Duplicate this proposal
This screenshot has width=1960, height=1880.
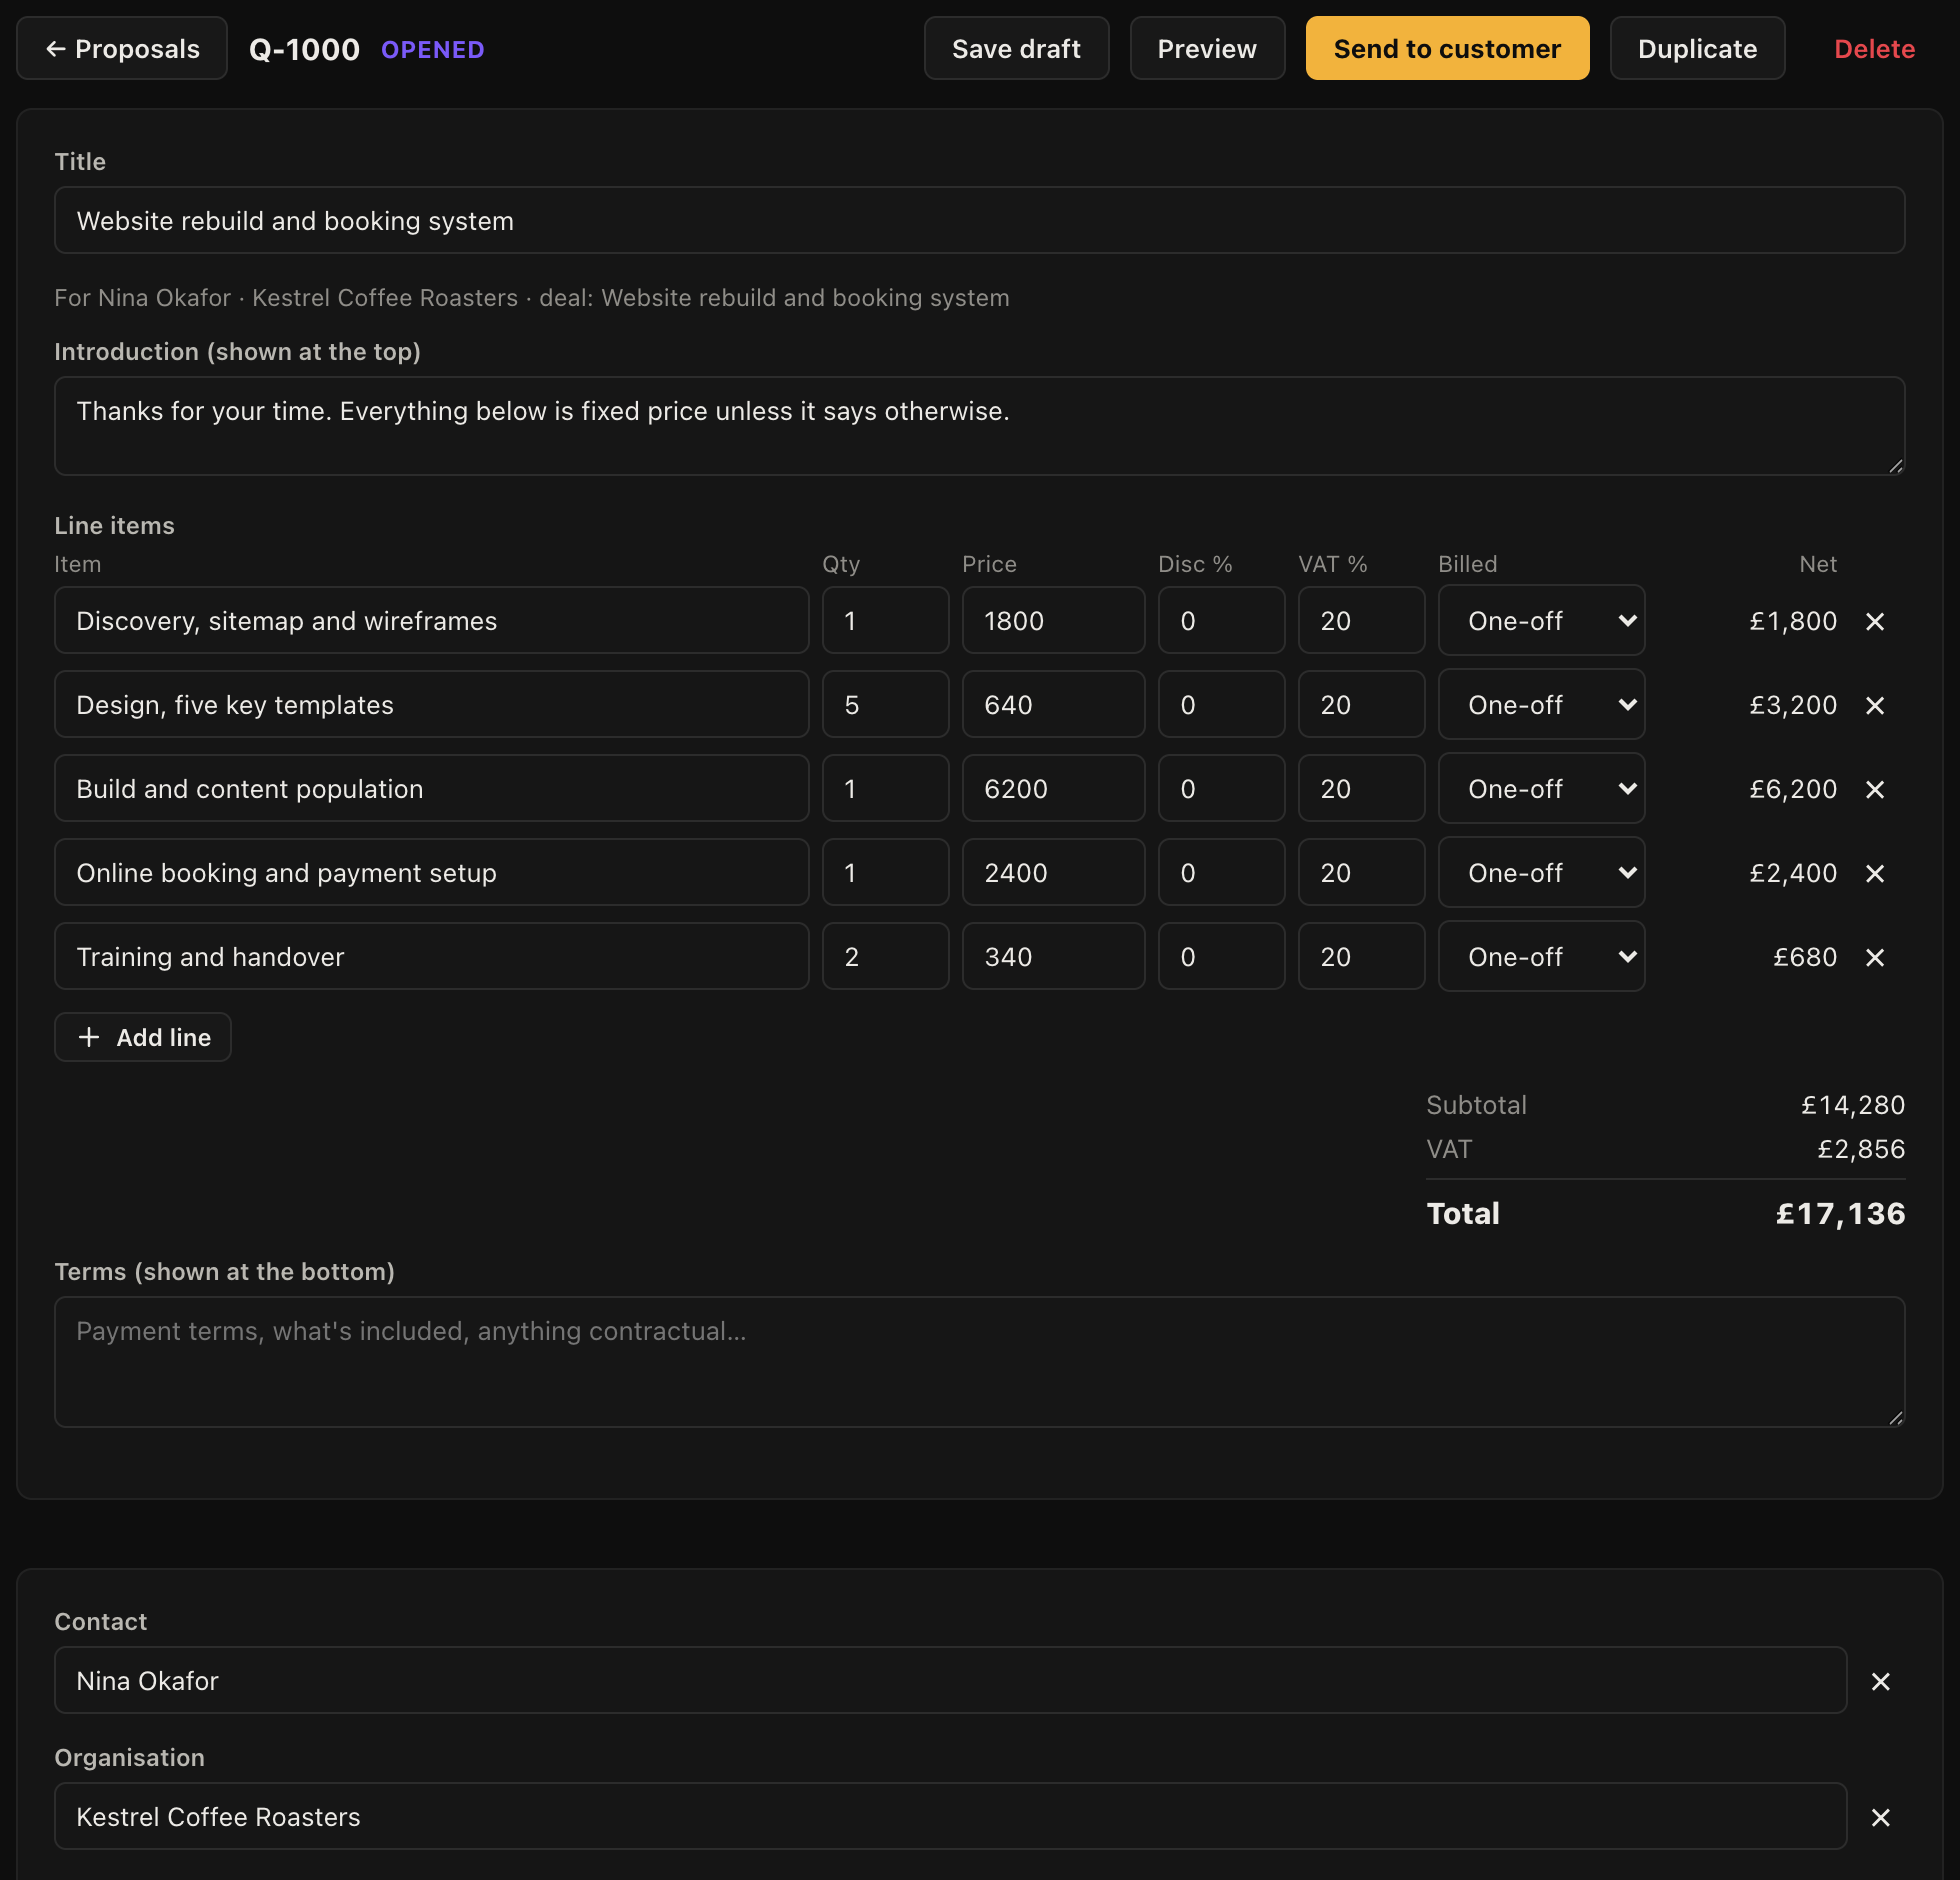point(1697,48)
